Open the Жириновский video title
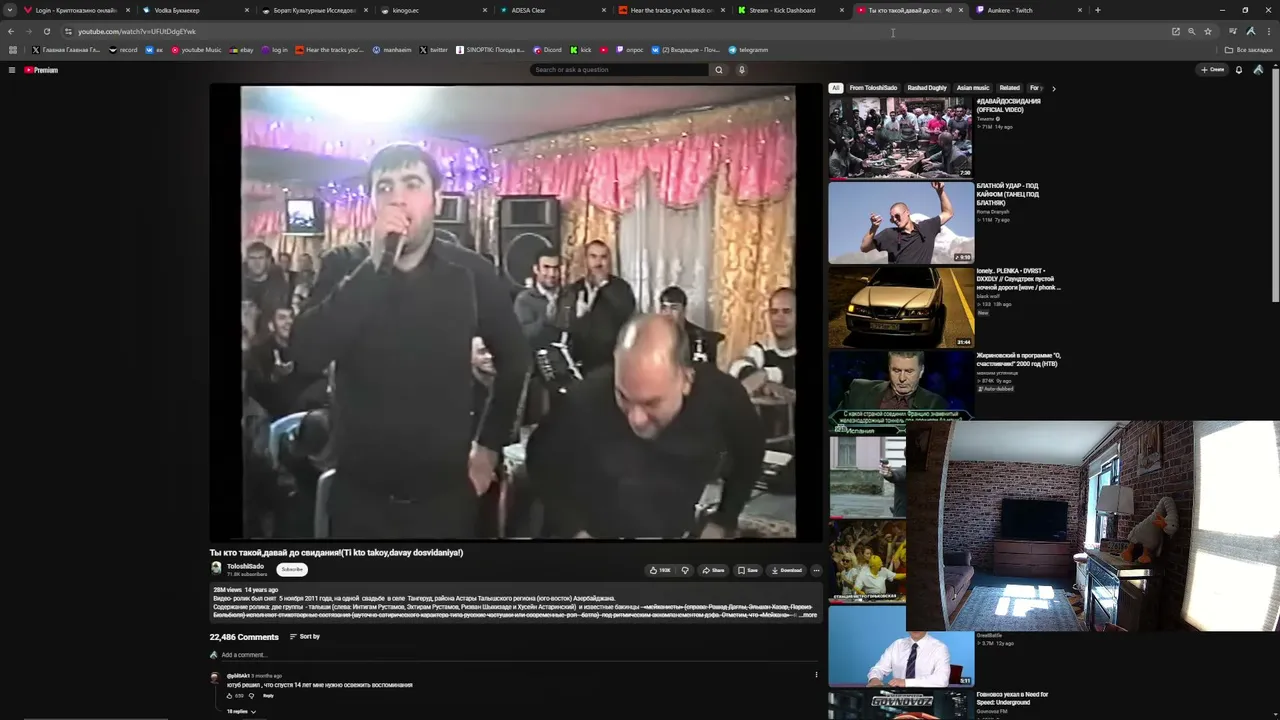Screen dimensions: 1280x720 point(1019,359)
